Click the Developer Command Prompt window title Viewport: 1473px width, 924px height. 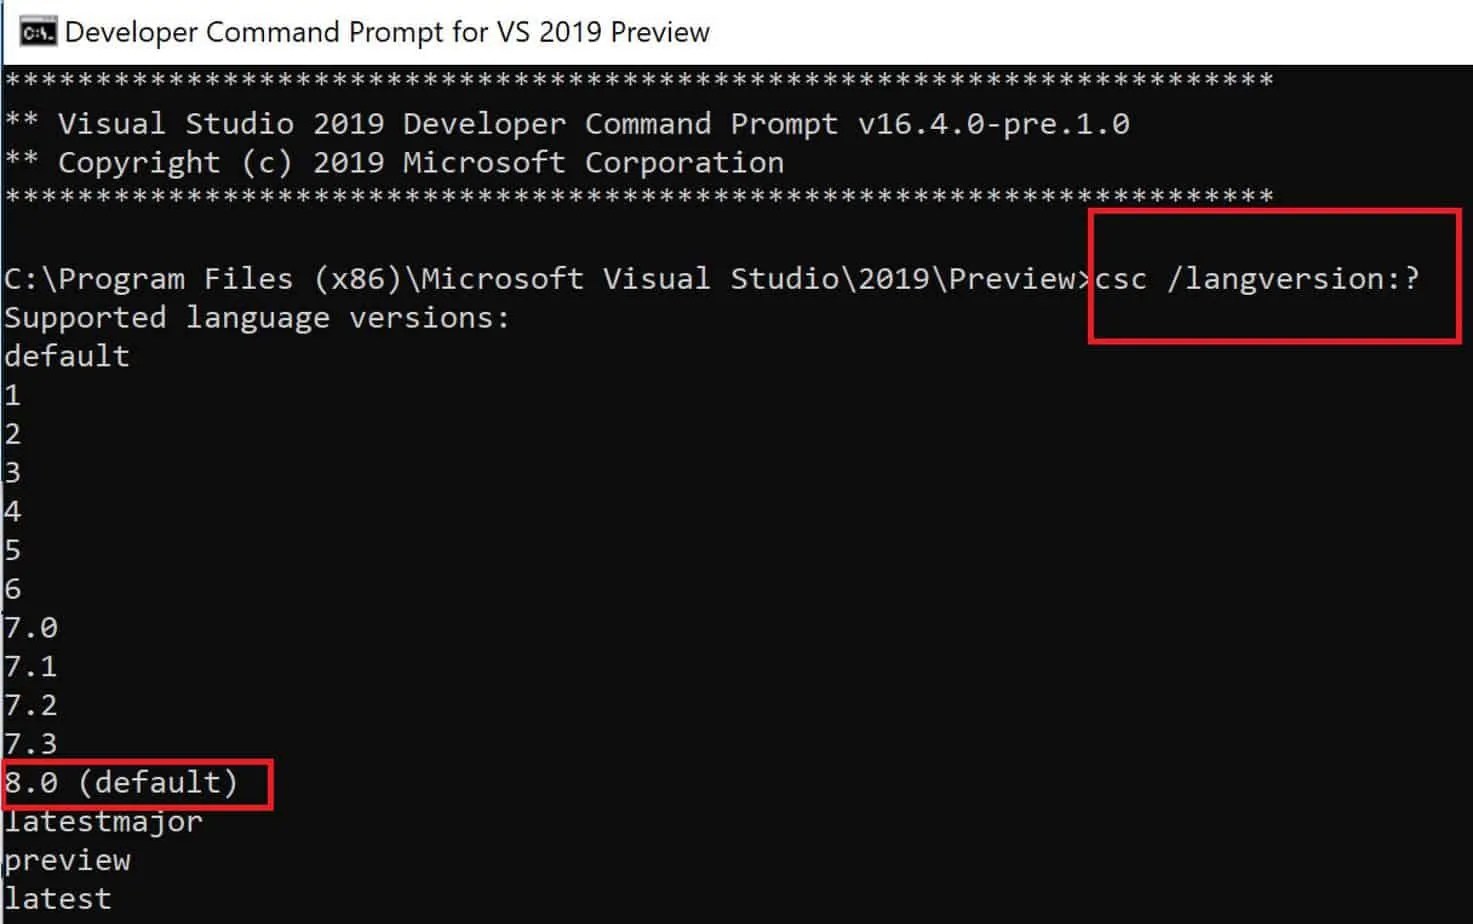tap(387, 32)
